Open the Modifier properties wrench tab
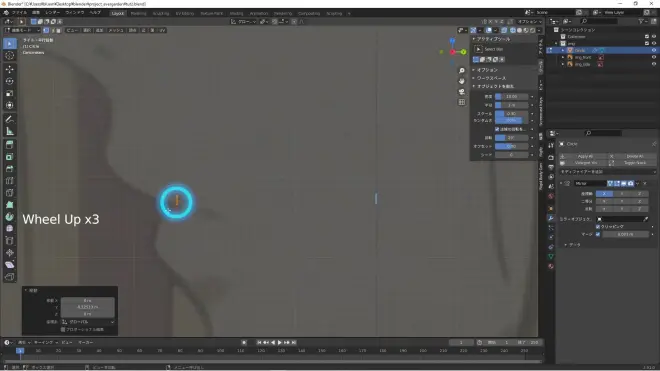 tap(551, 218)
